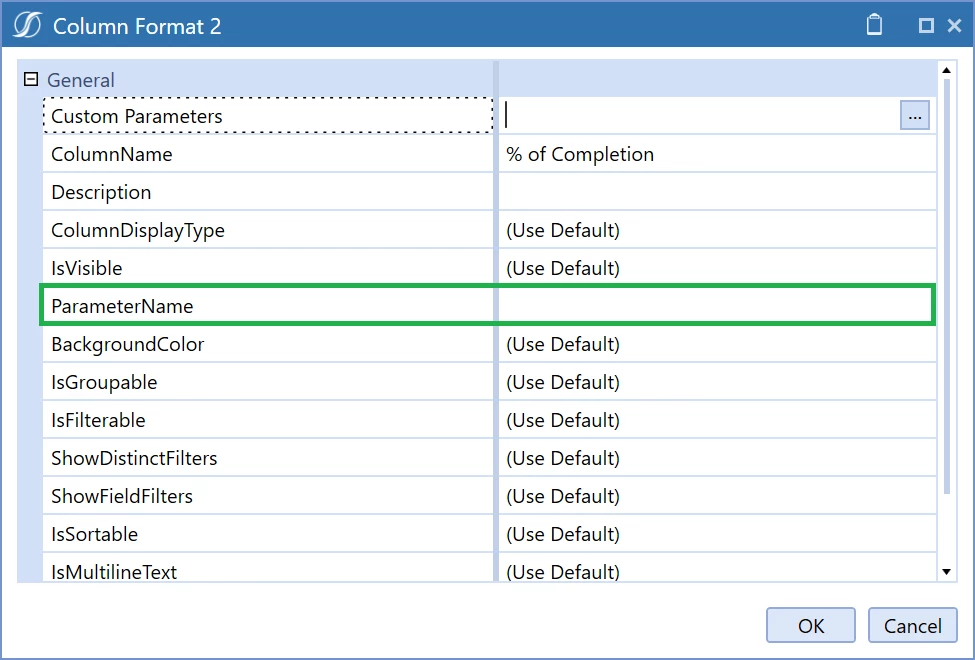Screen dimensions: 975x660
Task: Click the app logo icon in title bar
Action: [27, 26]
